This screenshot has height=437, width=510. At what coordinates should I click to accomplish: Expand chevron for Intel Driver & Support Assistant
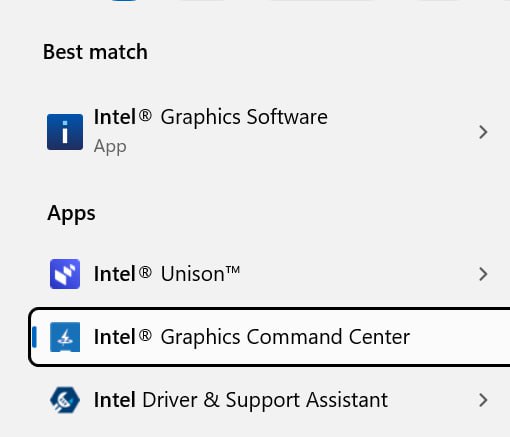[x=483, y=400]
